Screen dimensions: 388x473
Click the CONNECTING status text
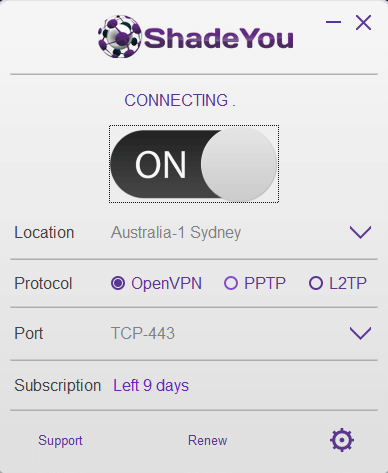click(x=180, y=100)
